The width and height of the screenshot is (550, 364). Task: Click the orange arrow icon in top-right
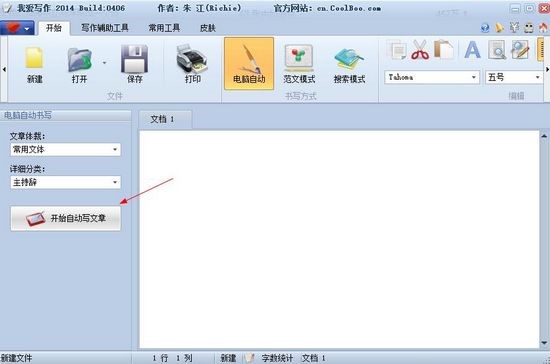(499, 28)
